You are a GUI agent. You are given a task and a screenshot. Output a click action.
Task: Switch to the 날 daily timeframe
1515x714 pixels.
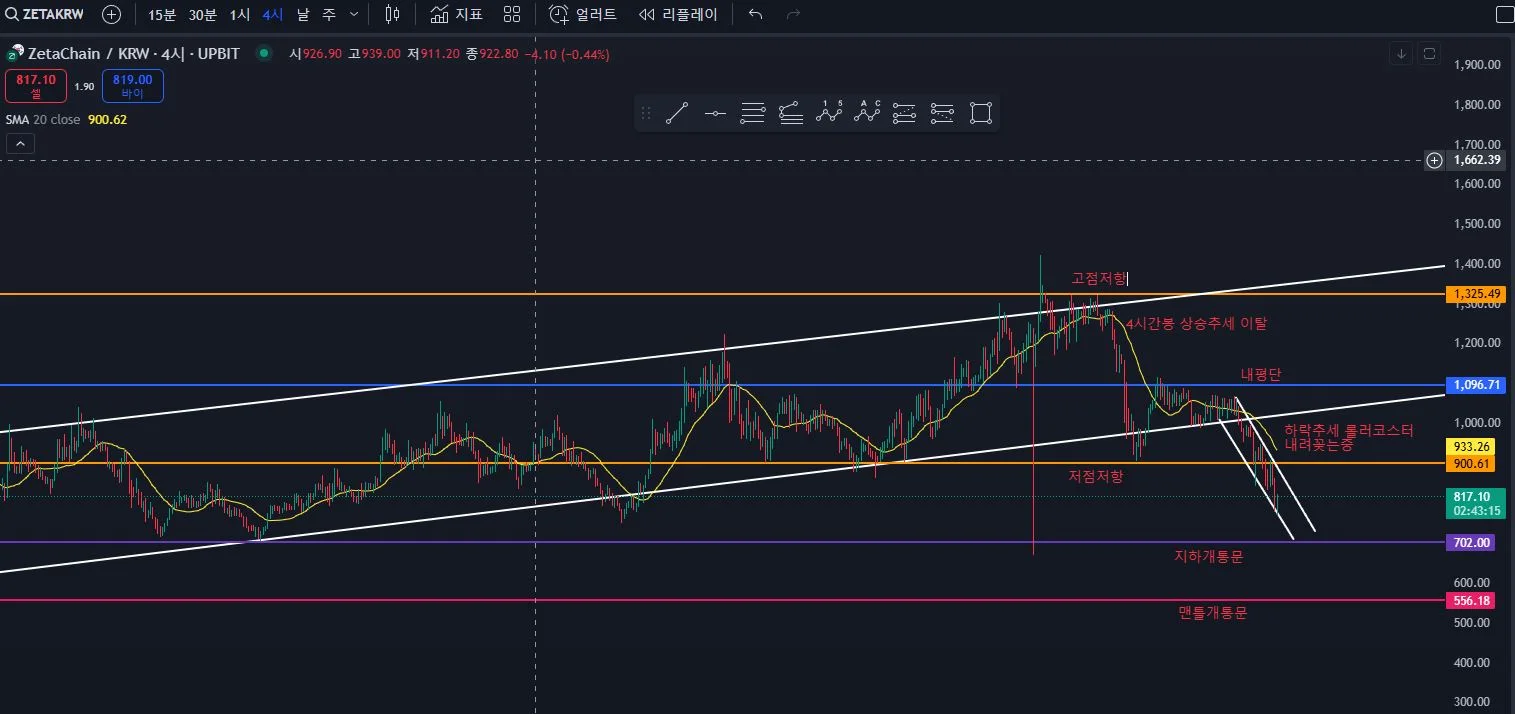tap(303, 15)
